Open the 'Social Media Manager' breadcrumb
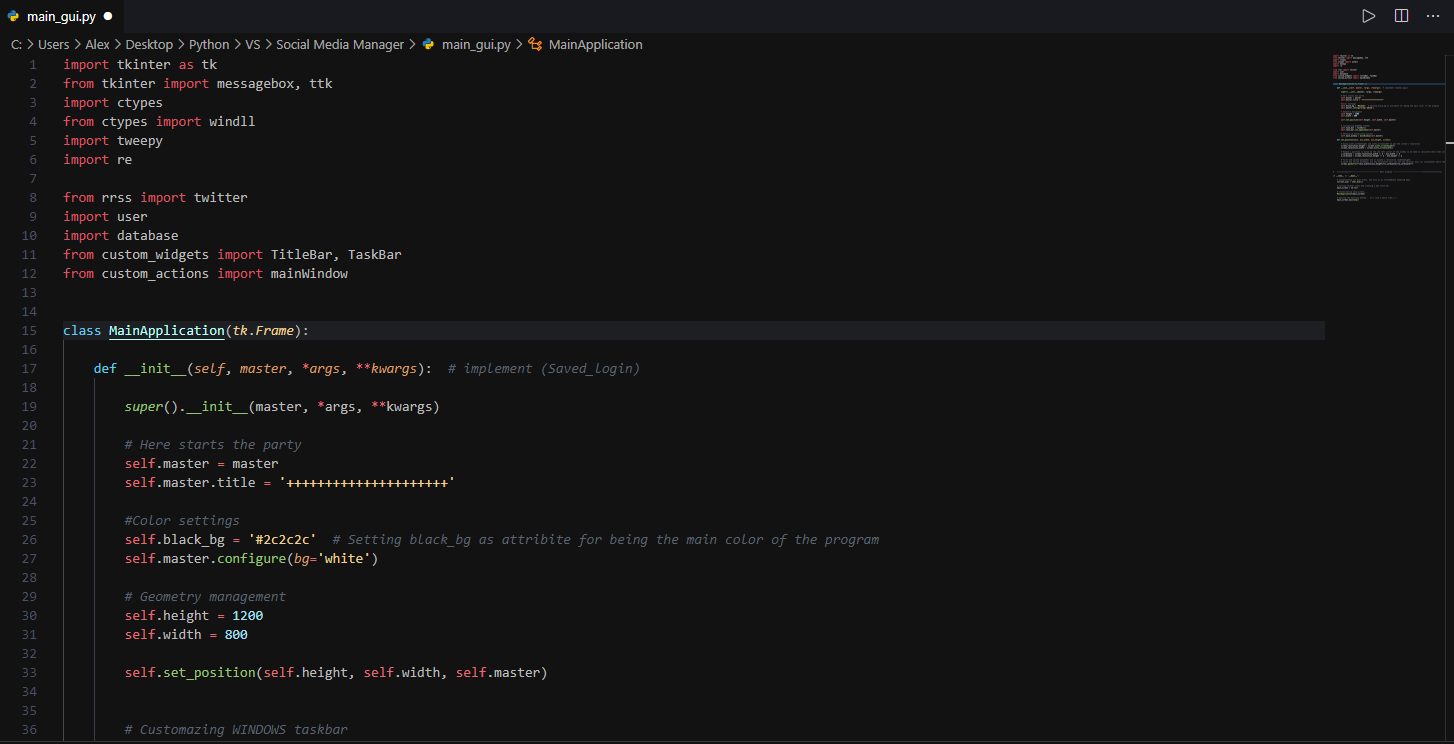Image resolution: width=1454 pixels, height=744 pixels. coord(340,45)
